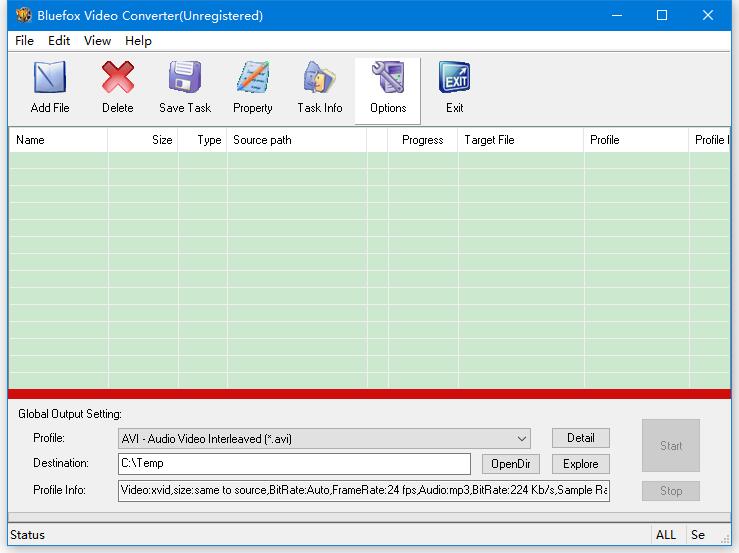
Task: Open the Help menu
Action: click(x=138, y=41)
